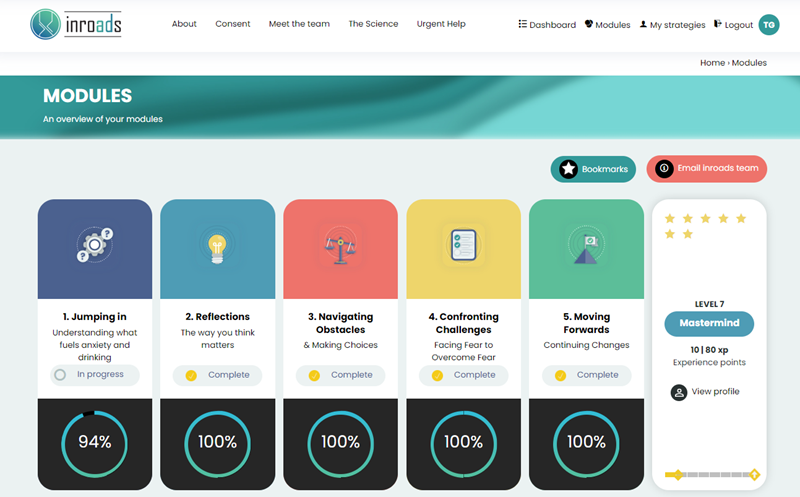
Task: Click the '10 | 80 xp' text
Action: (709, 350)
